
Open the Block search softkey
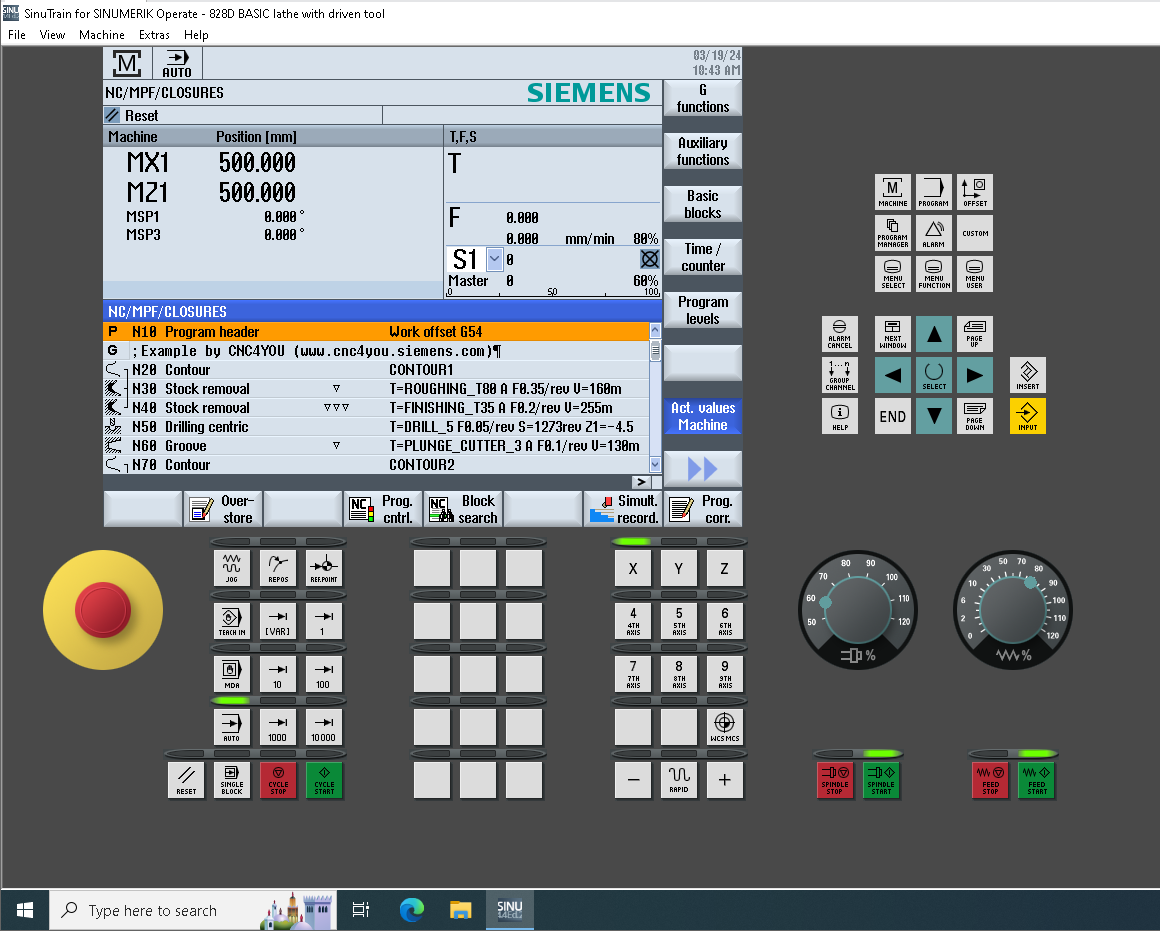(464, 510)
